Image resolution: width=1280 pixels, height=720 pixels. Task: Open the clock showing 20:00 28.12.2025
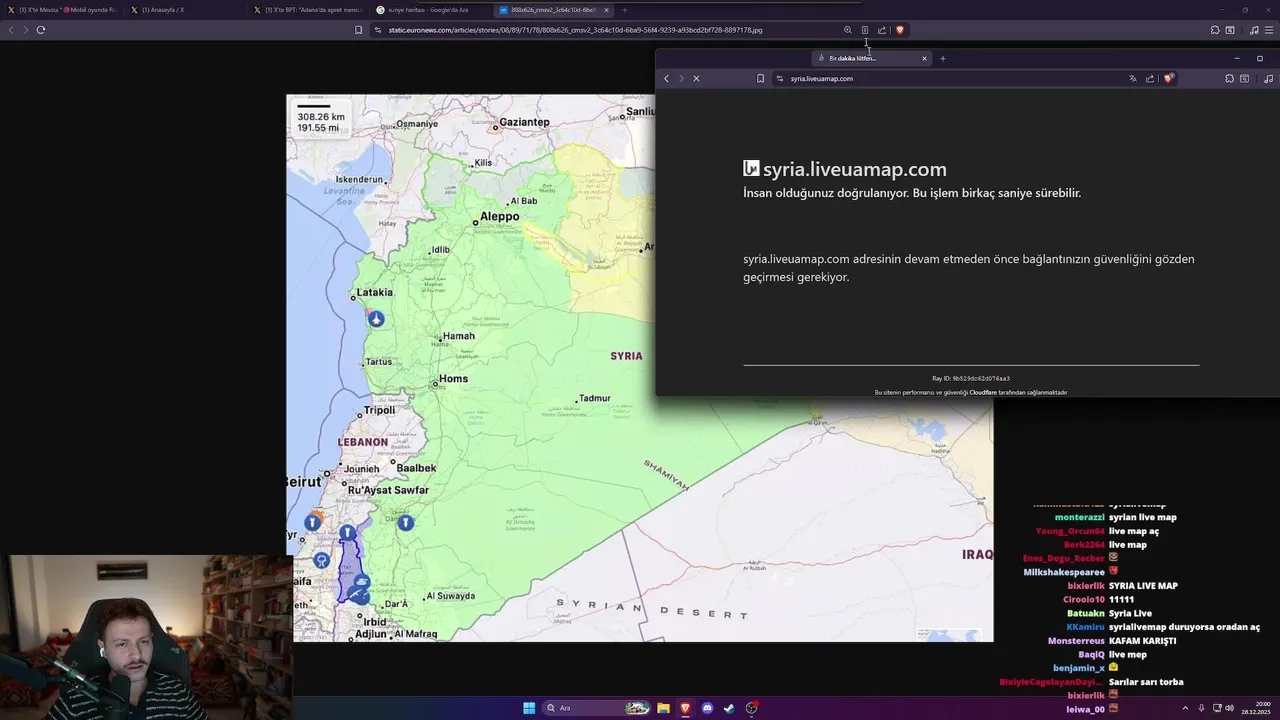click(1256, 708)
